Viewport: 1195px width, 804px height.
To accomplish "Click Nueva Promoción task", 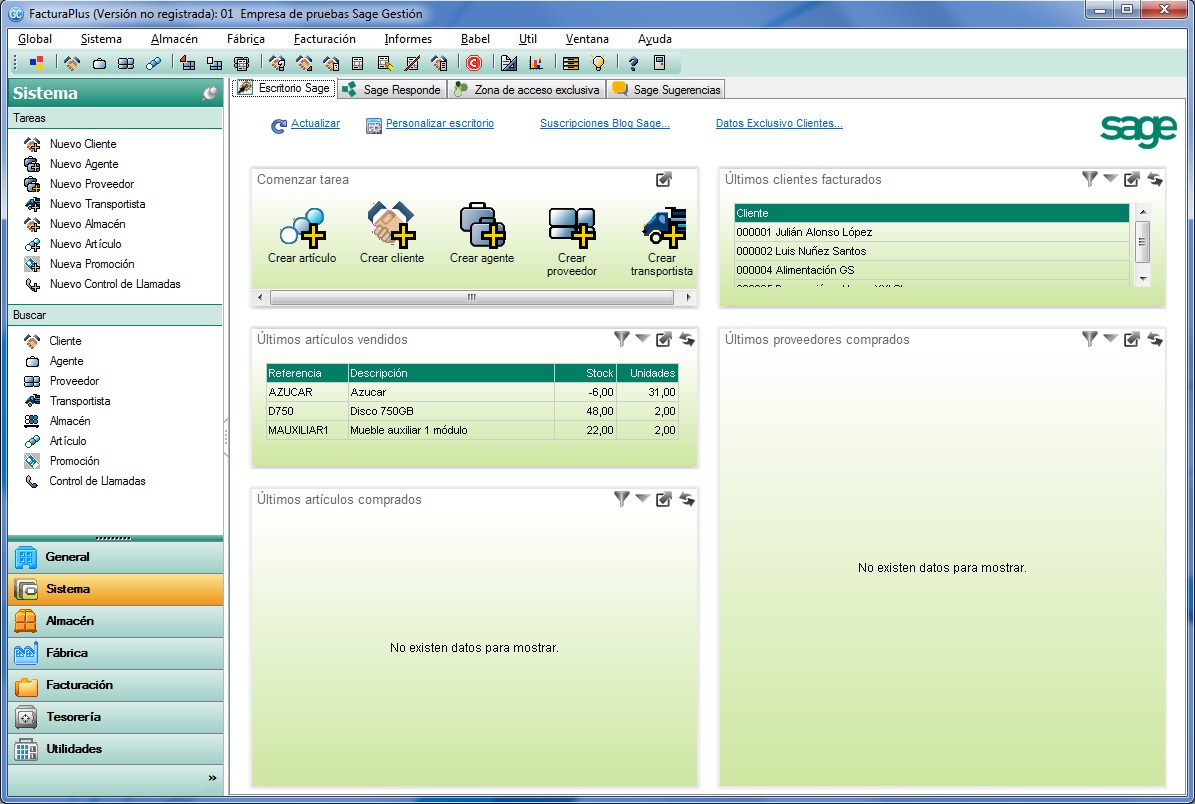I will 91,264.
